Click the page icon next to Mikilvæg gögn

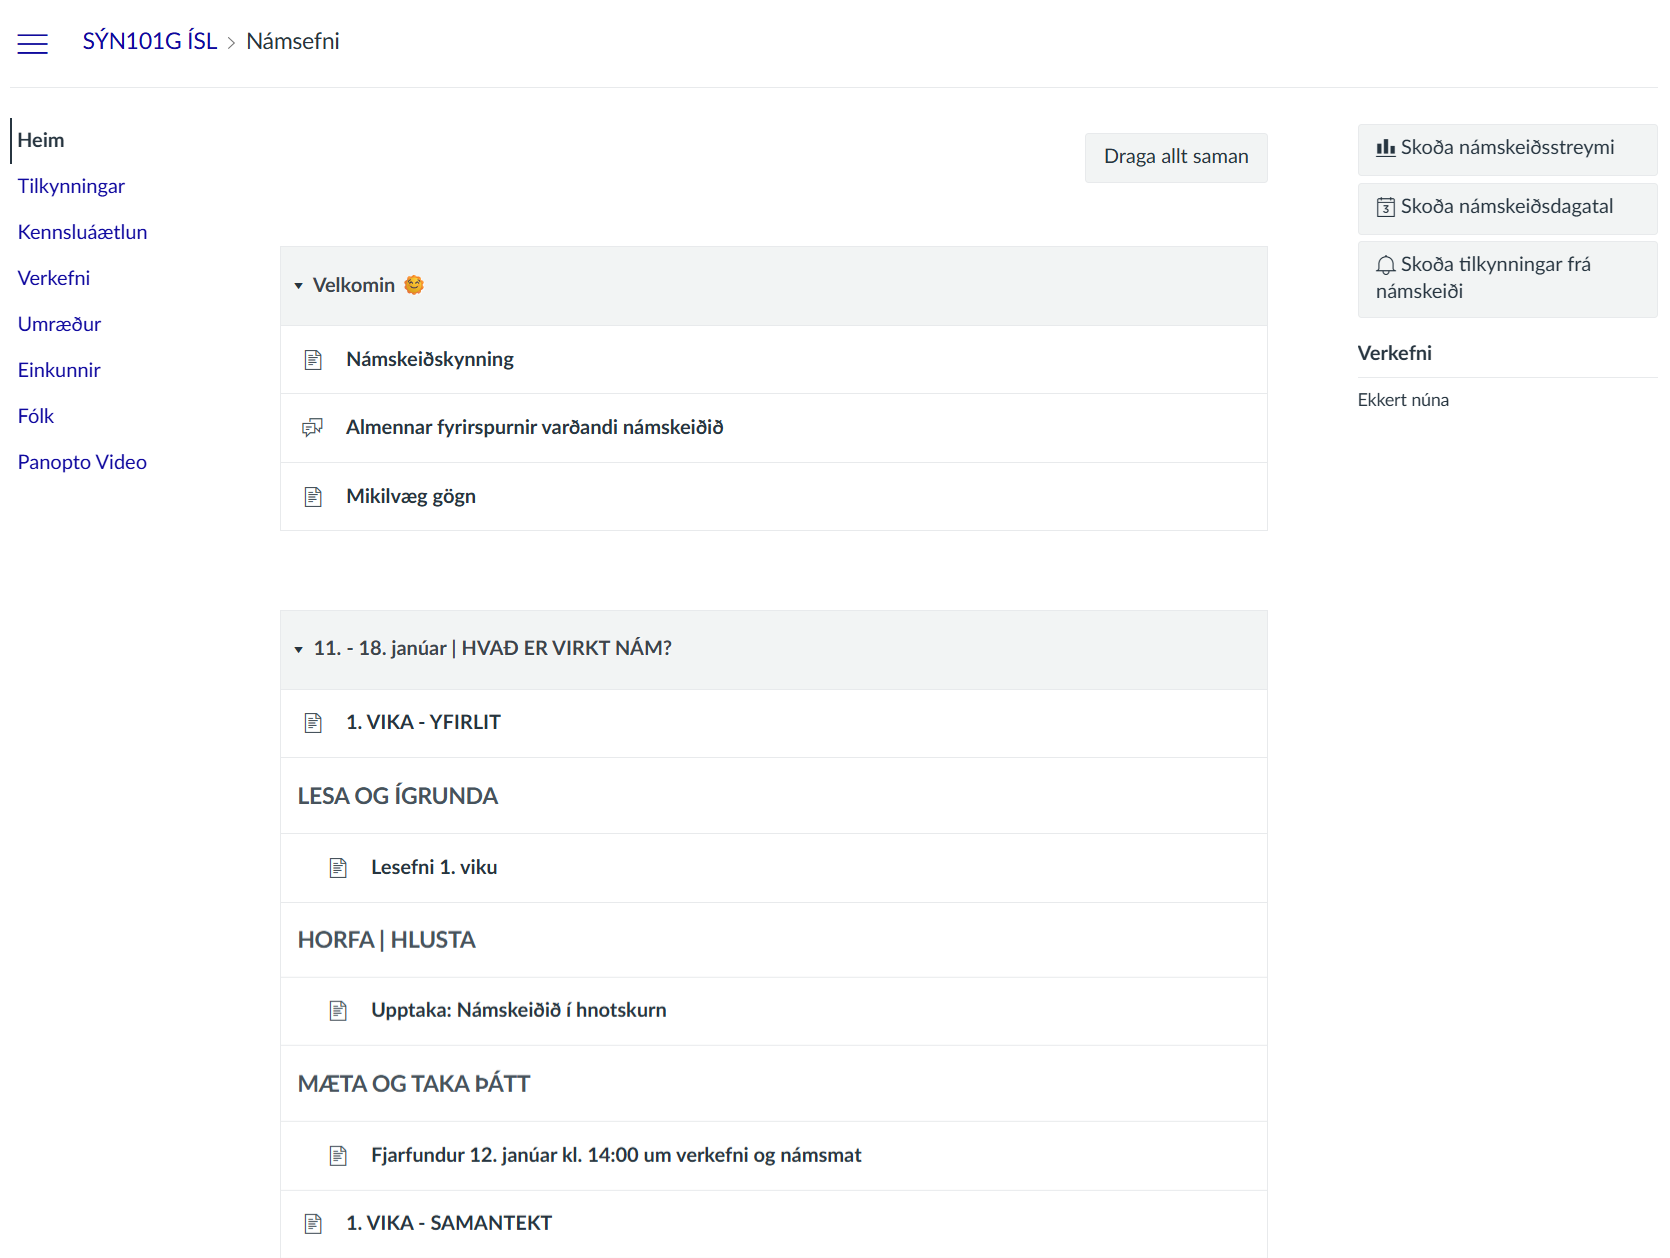[x=313, y=497]
